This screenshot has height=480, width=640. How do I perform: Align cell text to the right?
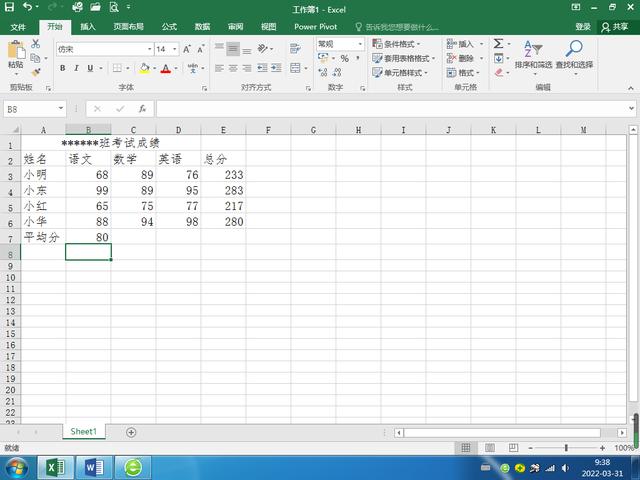point(247,68)
